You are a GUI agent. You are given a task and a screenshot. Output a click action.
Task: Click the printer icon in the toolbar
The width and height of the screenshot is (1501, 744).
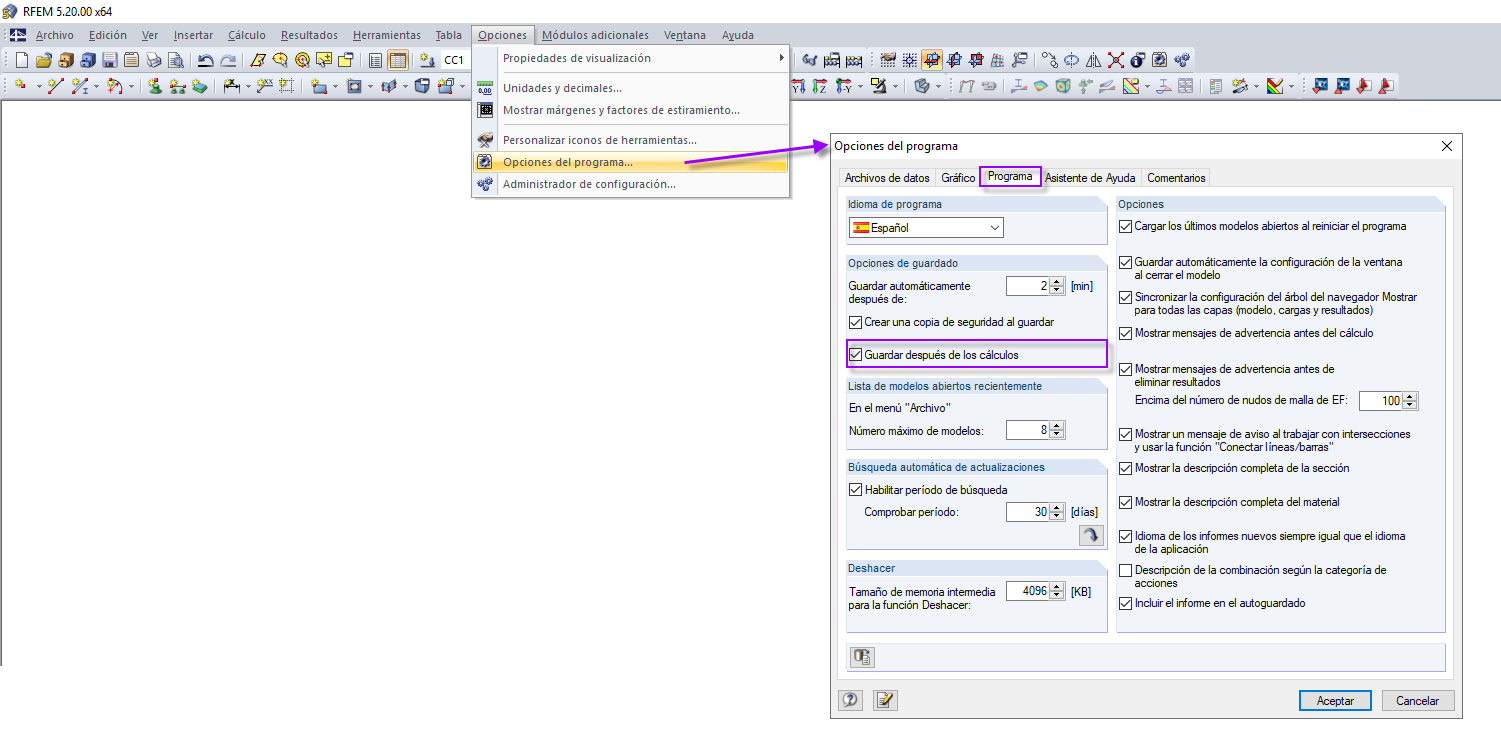[153, 60]
